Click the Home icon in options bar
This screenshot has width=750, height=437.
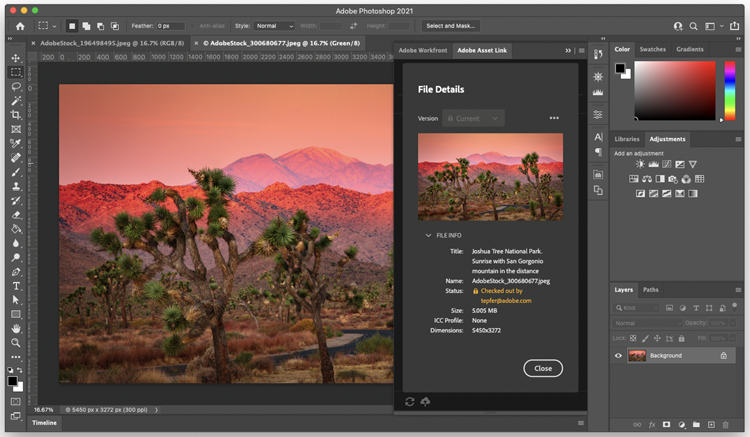coord(19,25)
